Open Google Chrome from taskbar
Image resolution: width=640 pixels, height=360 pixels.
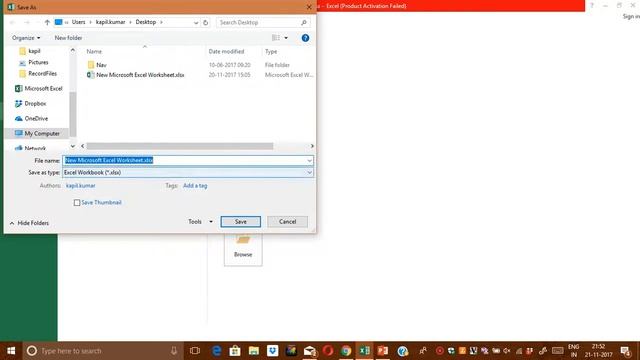[346, 351]
